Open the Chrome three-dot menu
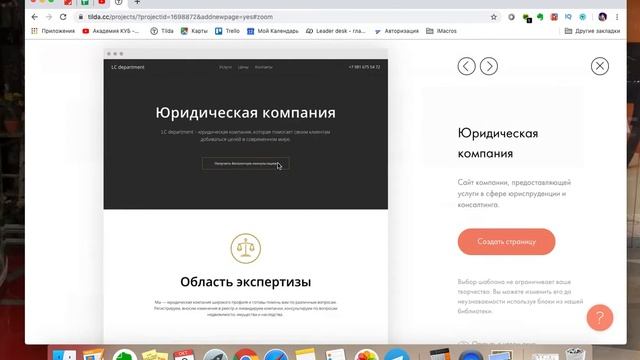The height and width of the screenshot is (360, 640). pos(617,17)
